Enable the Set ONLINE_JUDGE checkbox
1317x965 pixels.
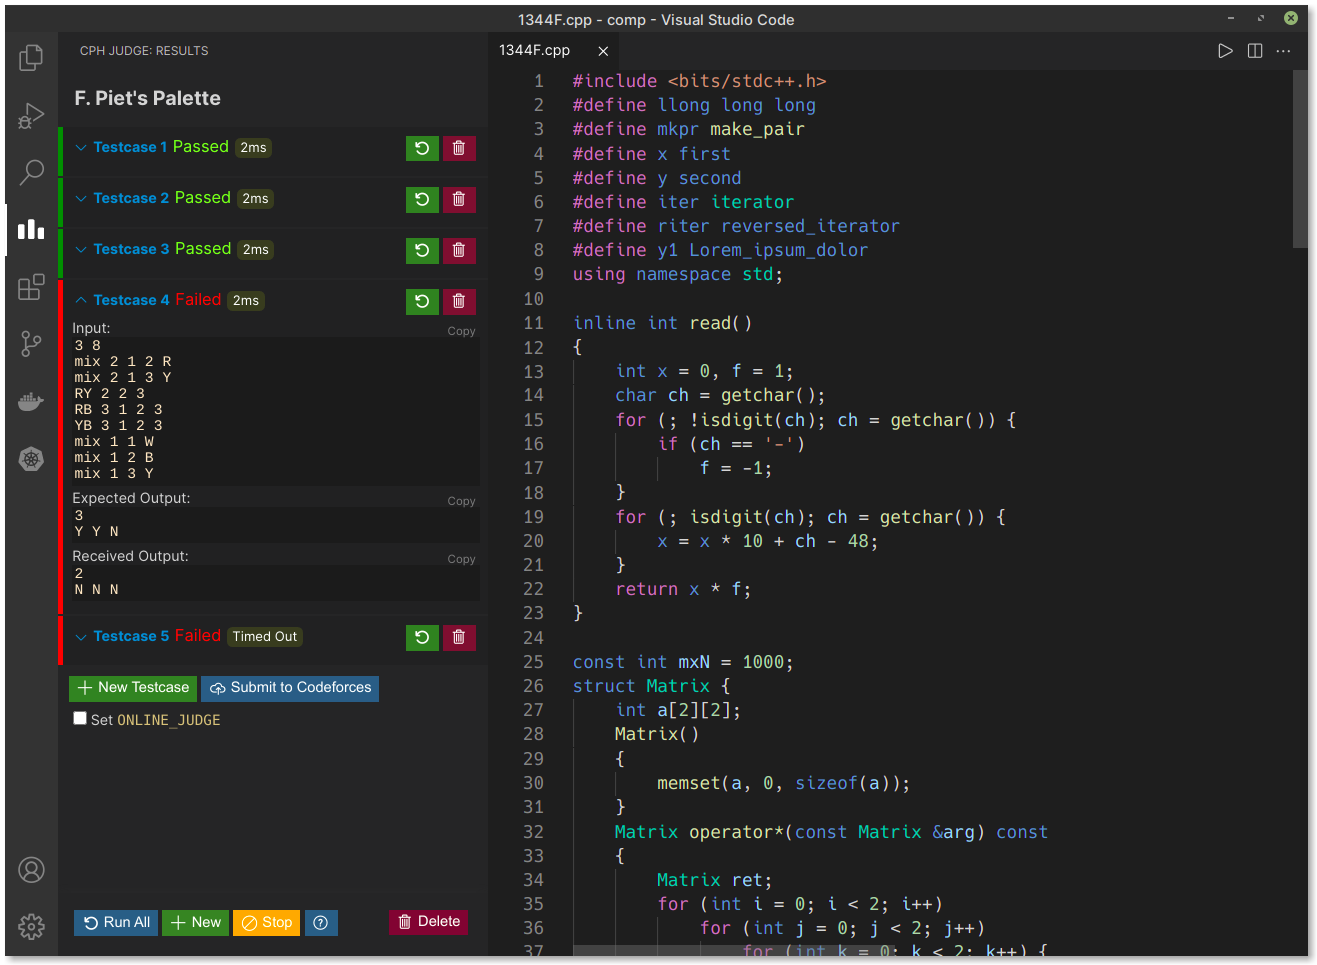pyautogui.click(x=82, y=718)
